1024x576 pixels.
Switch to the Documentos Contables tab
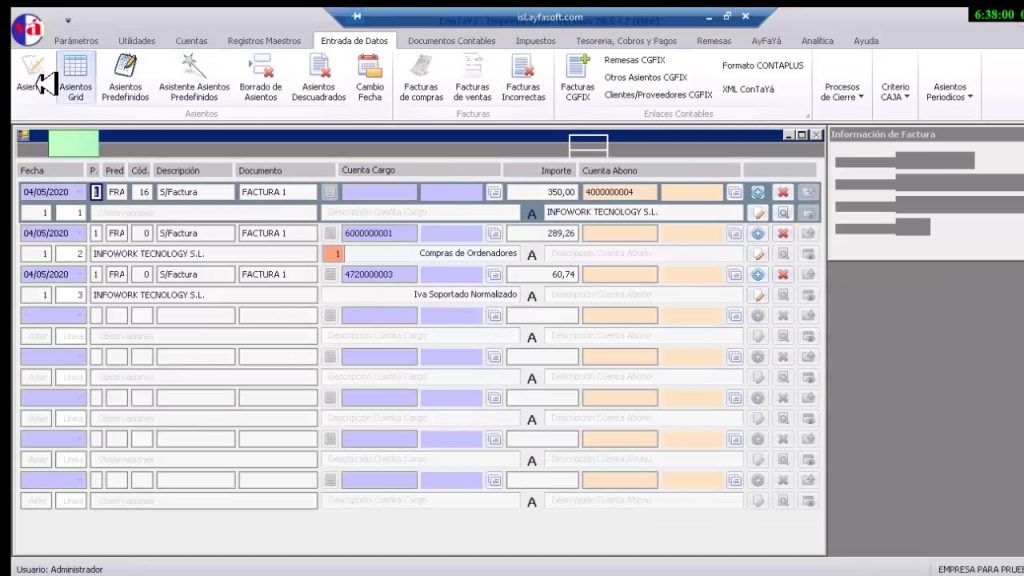coord(449,40)
